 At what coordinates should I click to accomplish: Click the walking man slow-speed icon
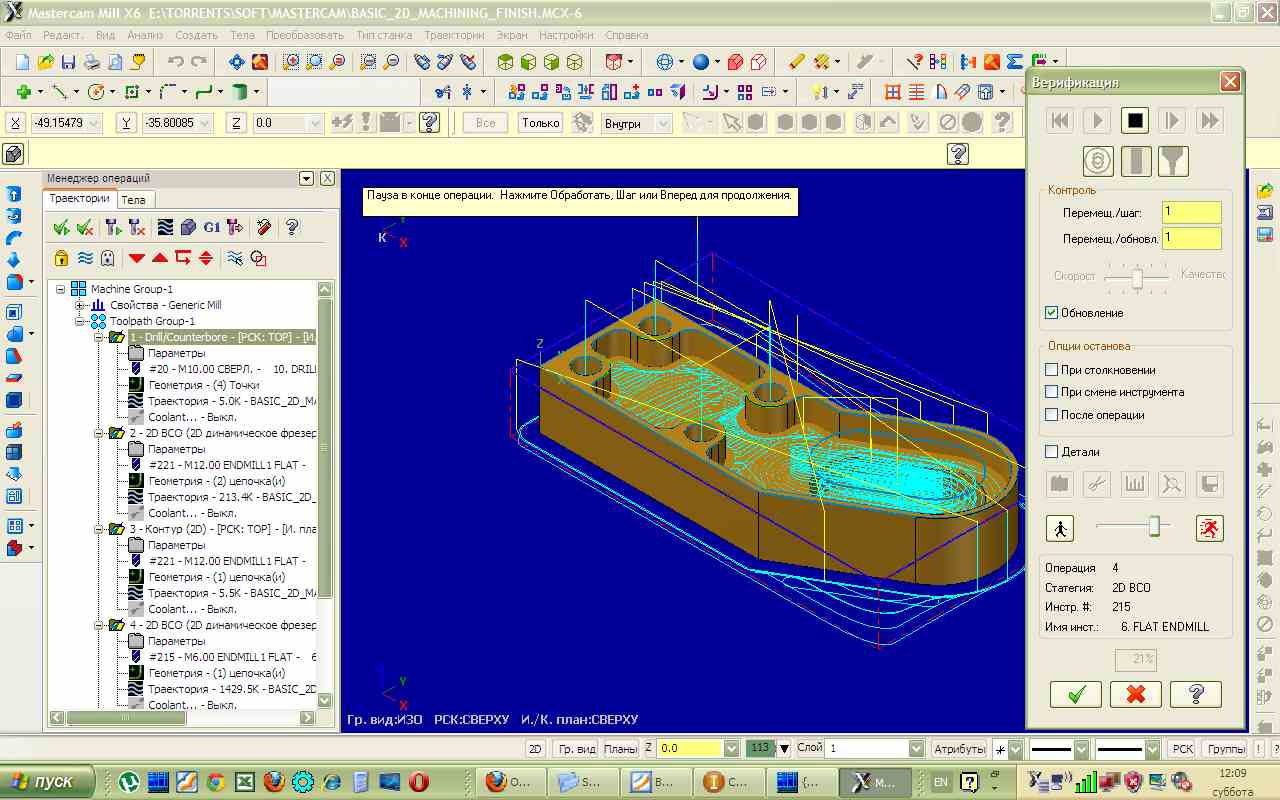(1060, 528)
